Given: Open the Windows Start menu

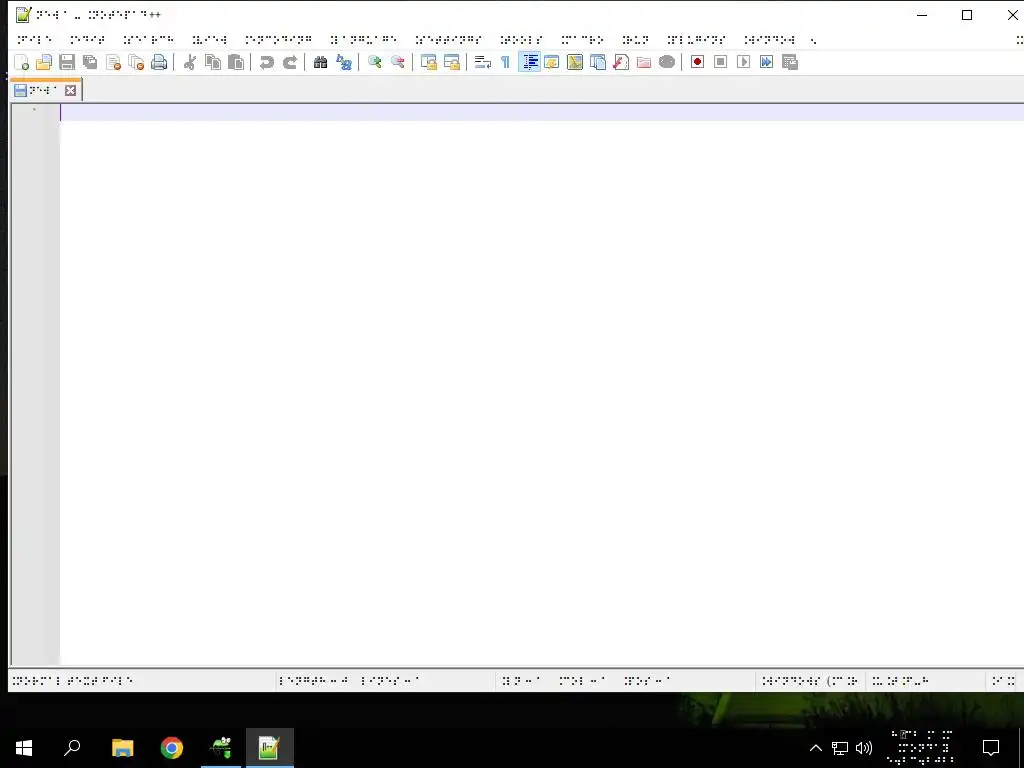Looking at the screenshot, I should coord(24,748).
